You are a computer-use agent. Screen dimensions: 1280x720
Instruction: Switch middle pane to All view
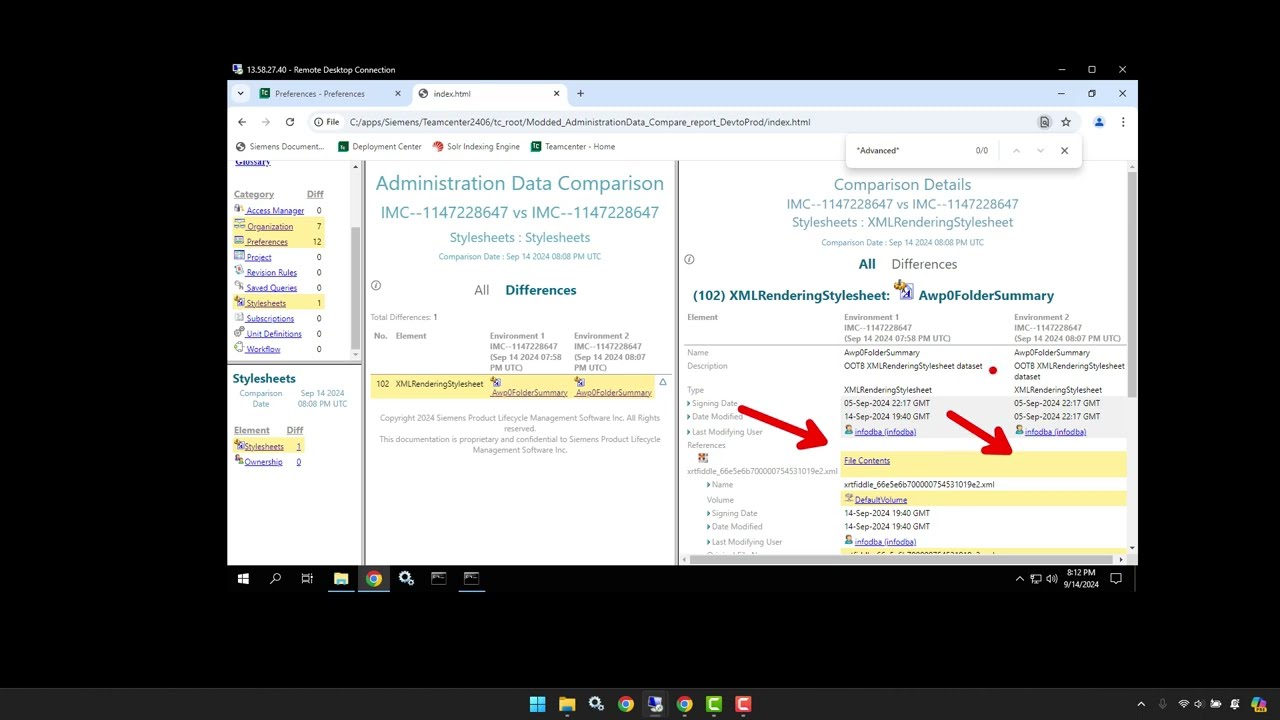[x=482, y=290]
